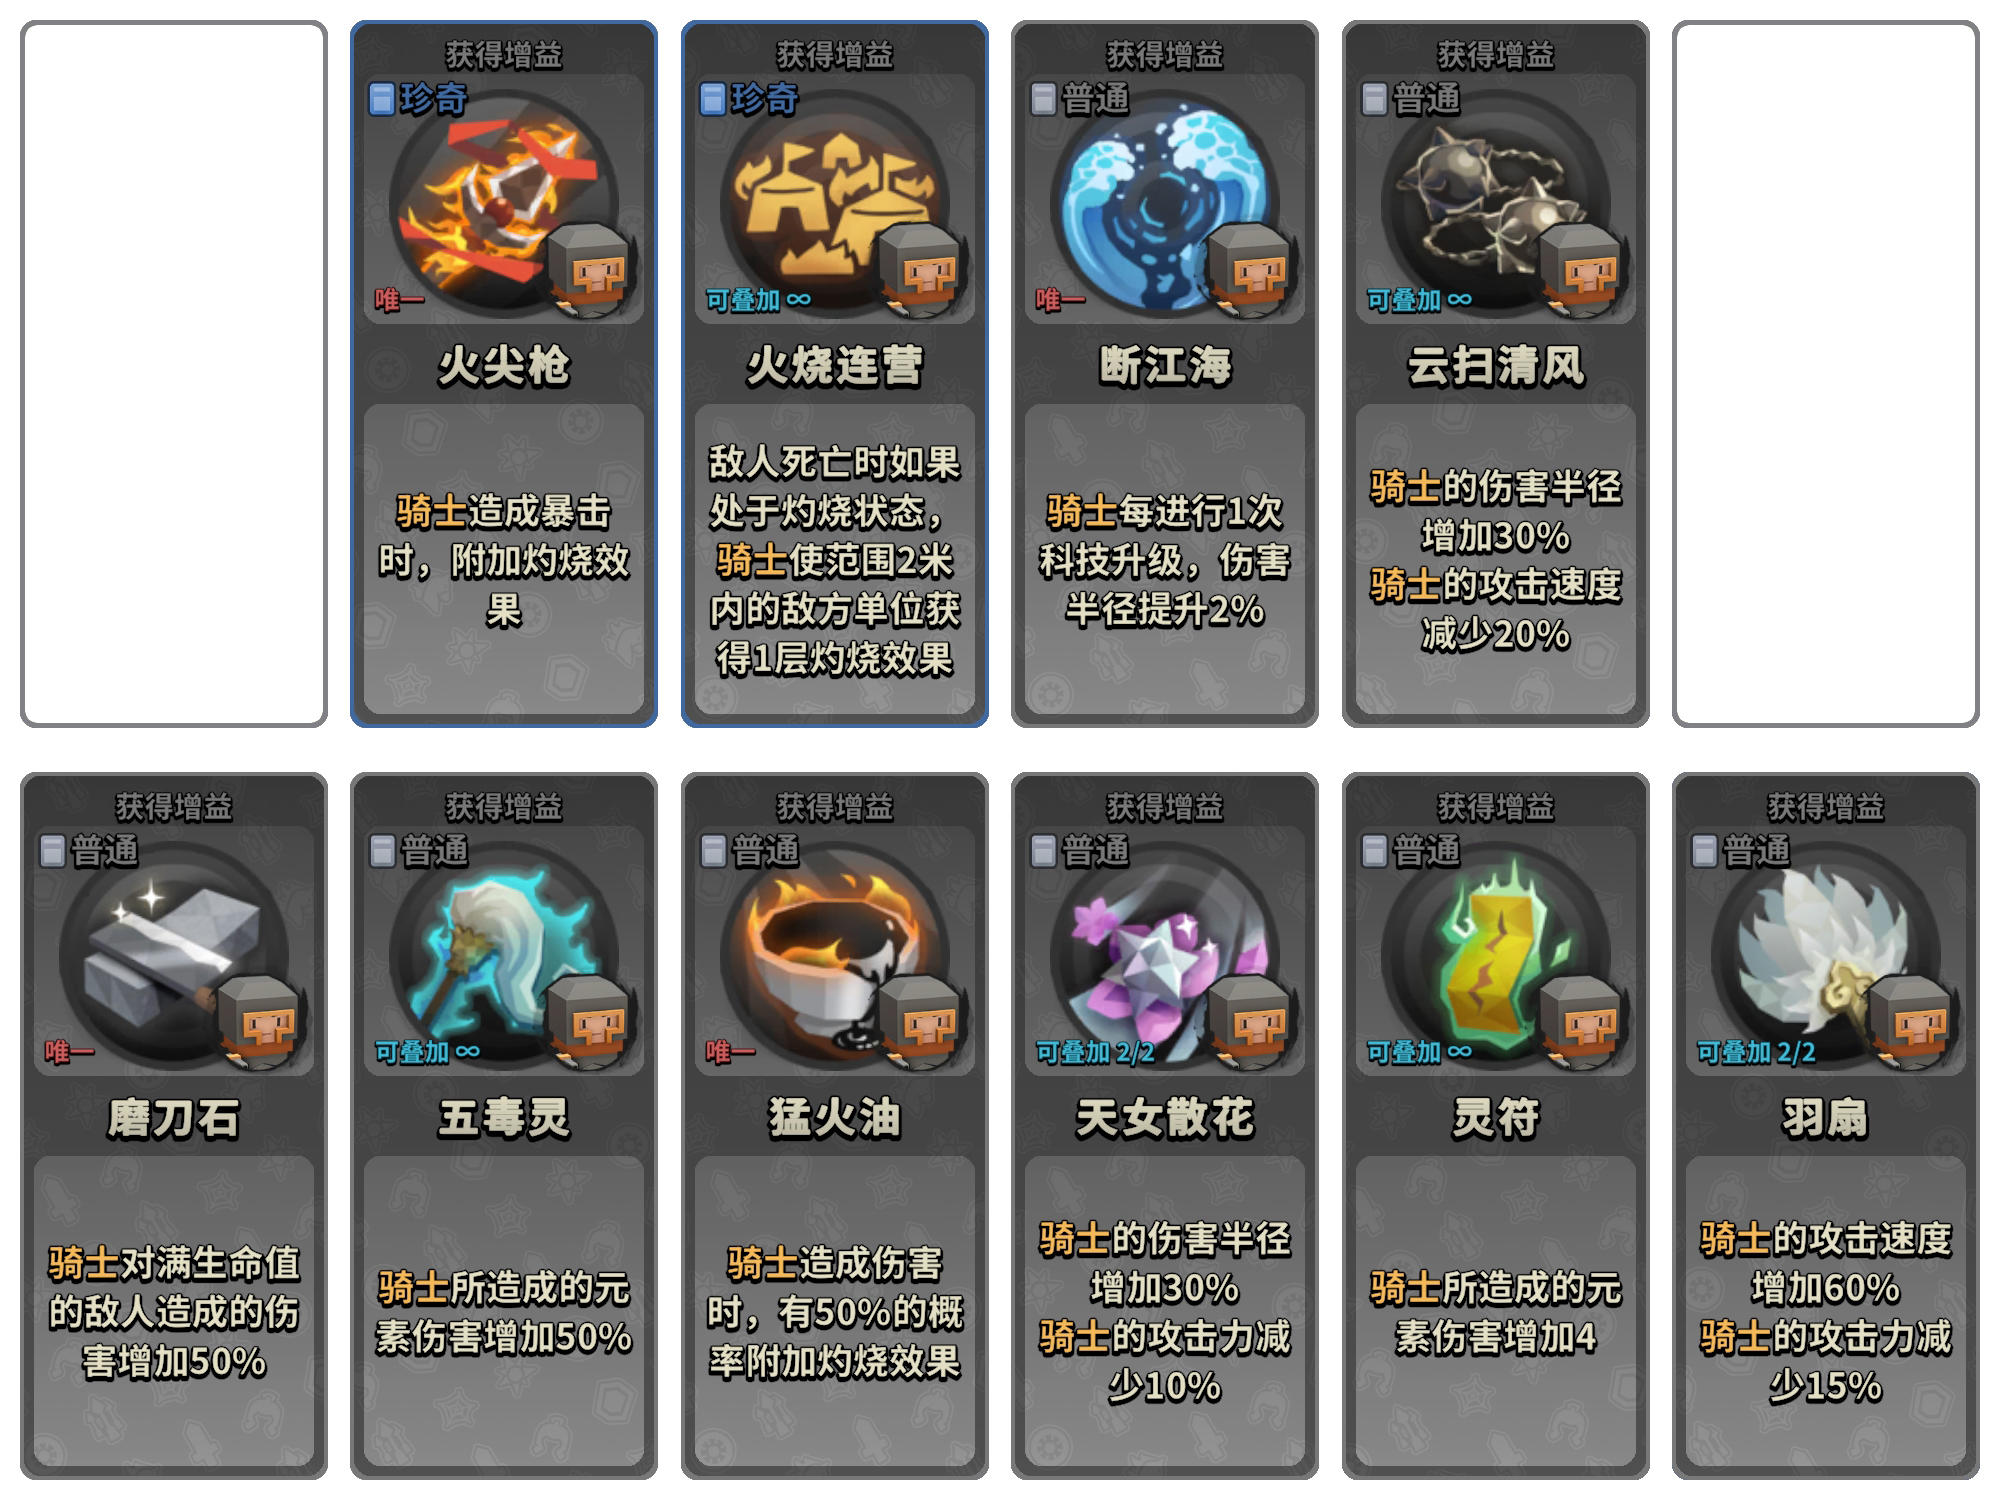The width and height of the screenshot is (2000, 1500).
Task: Select the 羽扇 white feather fan icon
Action: (1826, 955)
